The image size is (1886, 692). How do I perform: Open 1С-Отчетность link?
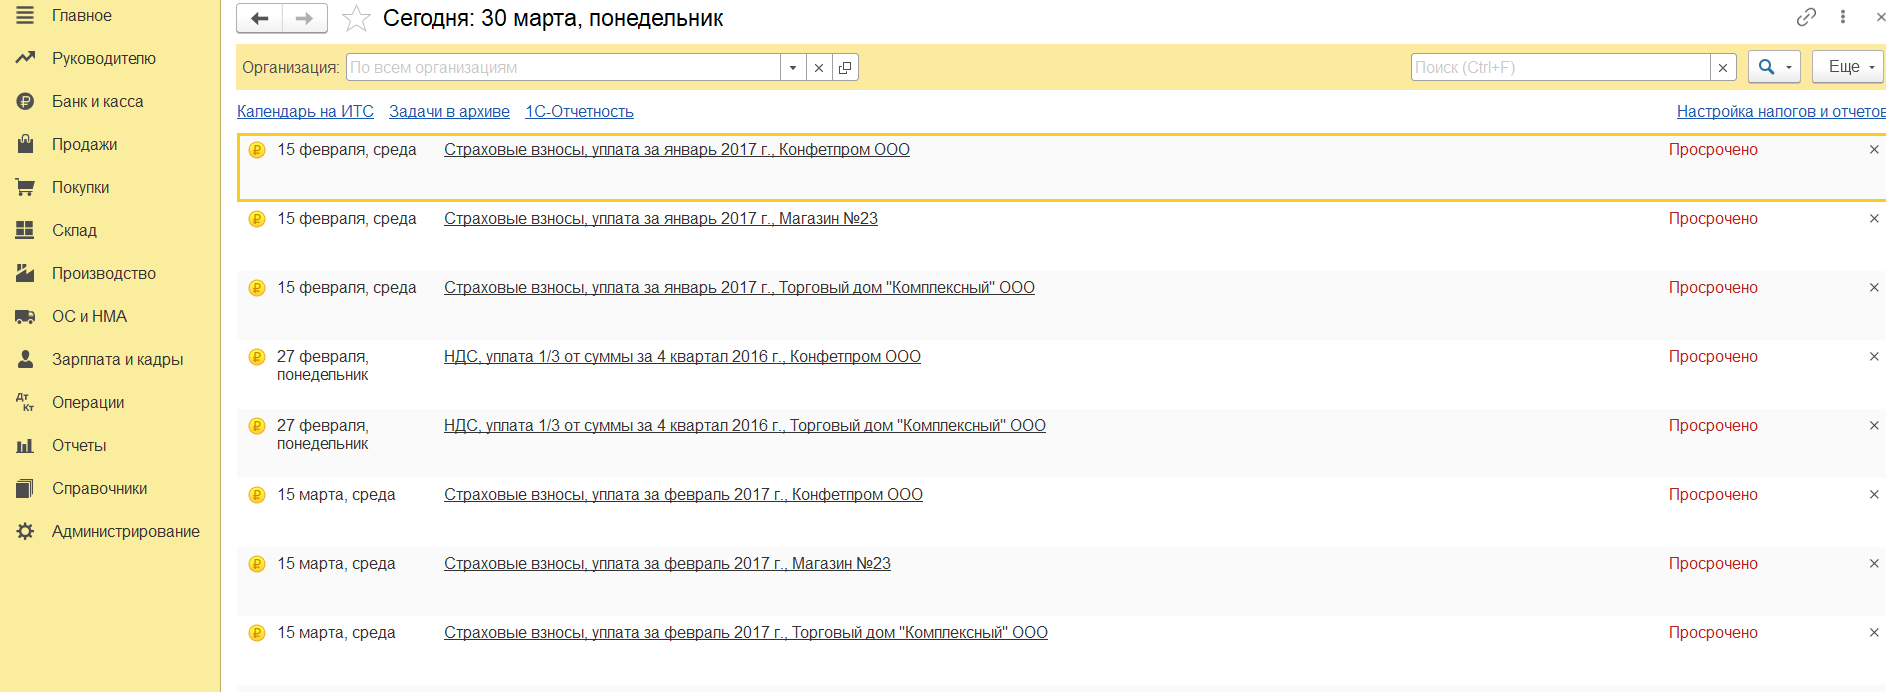point(579,111)
